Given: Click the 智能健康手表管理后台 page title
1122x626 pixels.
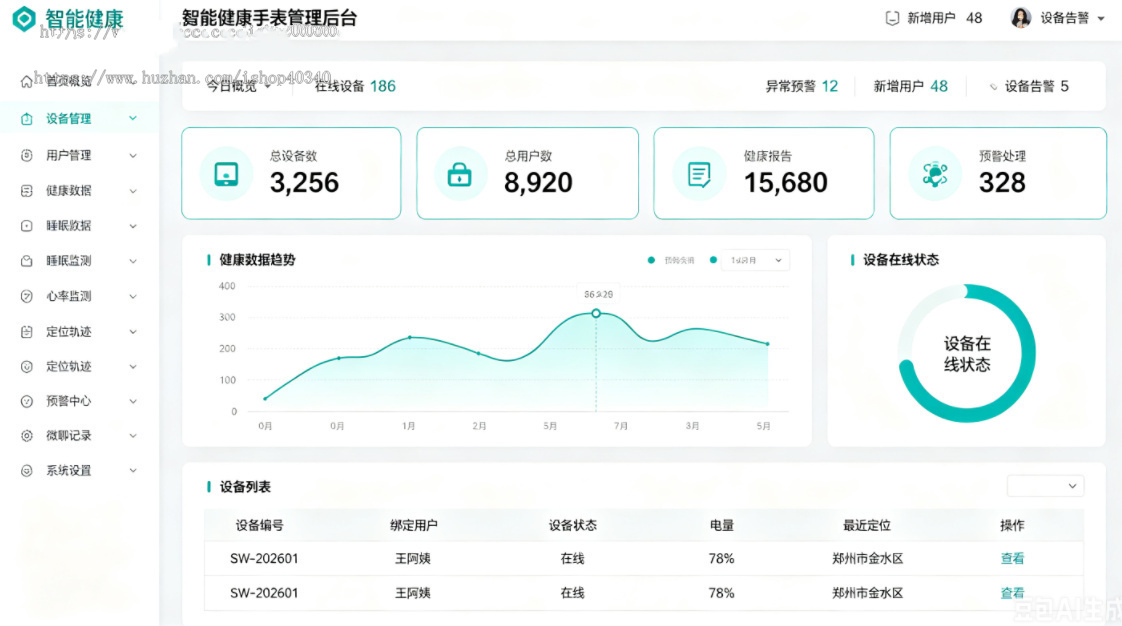Looking at the screenshot, I should (269, 18).
